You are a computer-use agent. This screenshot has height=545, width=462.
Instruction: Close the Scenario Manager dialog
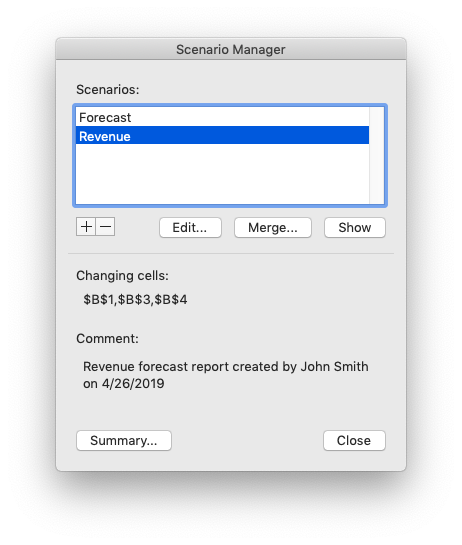[x=354, y=440]
